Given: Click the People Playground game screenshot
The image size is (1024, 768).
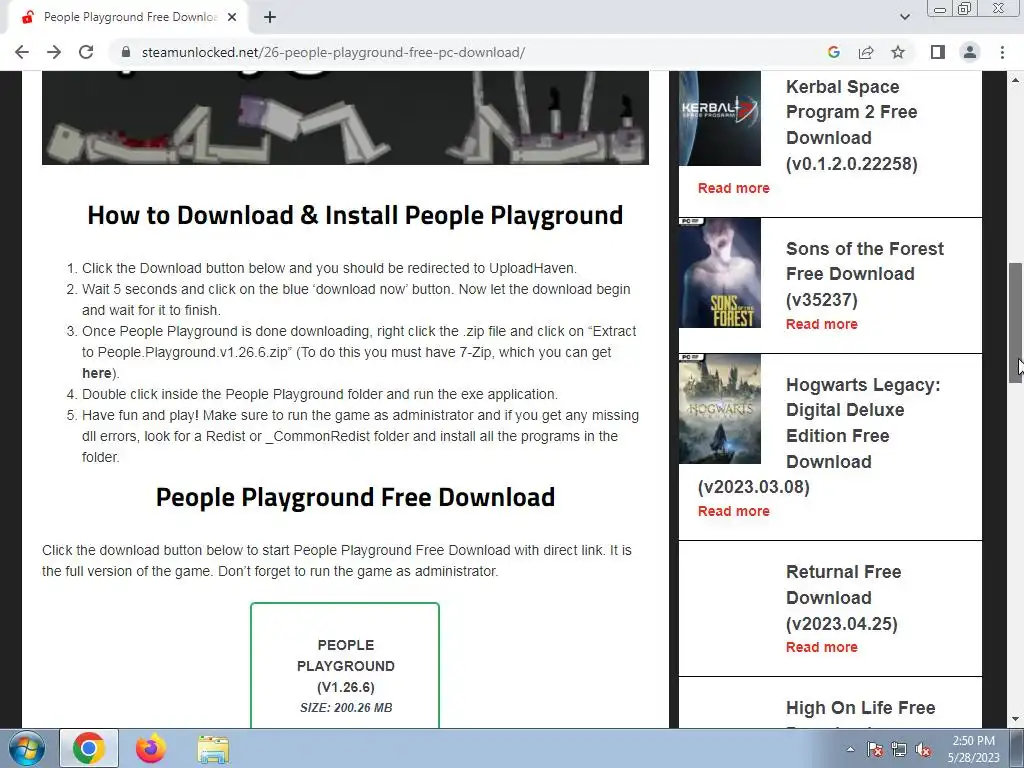Looking at the screenshot, I should [345, 118].
